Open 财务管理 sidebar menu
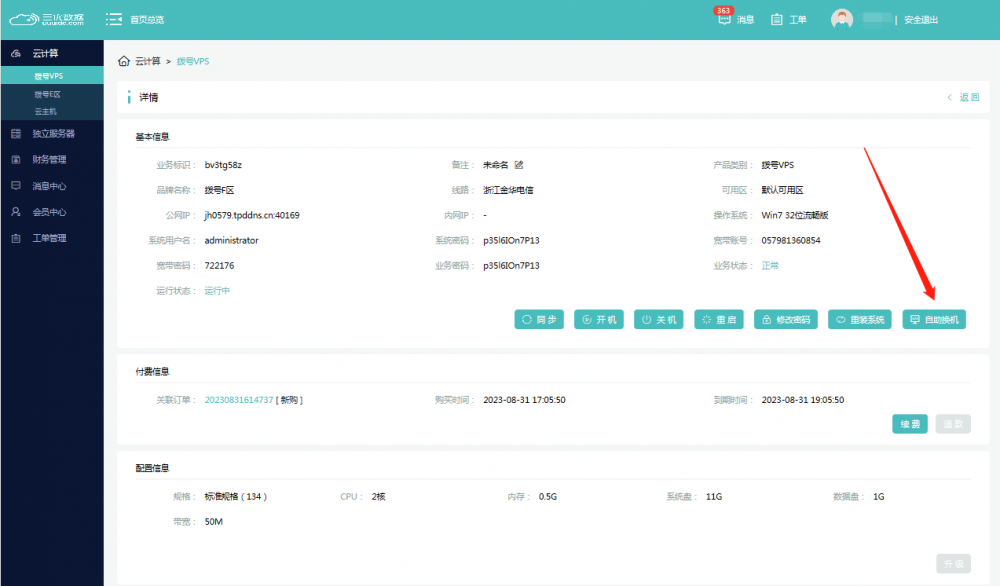The height and width of the screenshot is (586, 1000). point(52,159)
